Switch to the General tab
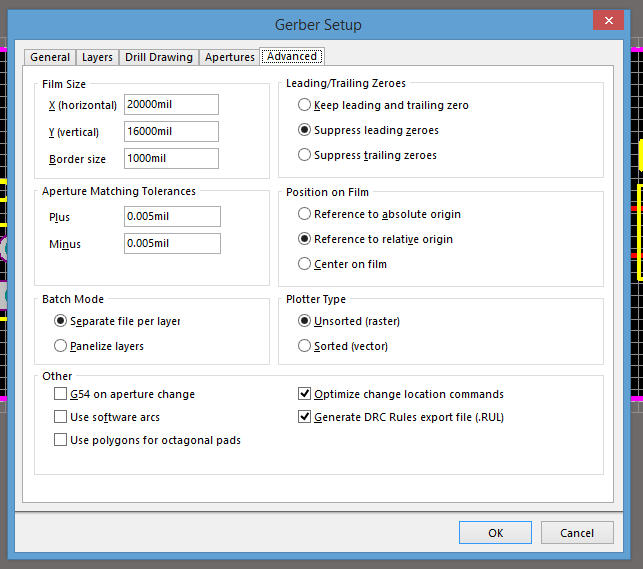 click(50, 57)
